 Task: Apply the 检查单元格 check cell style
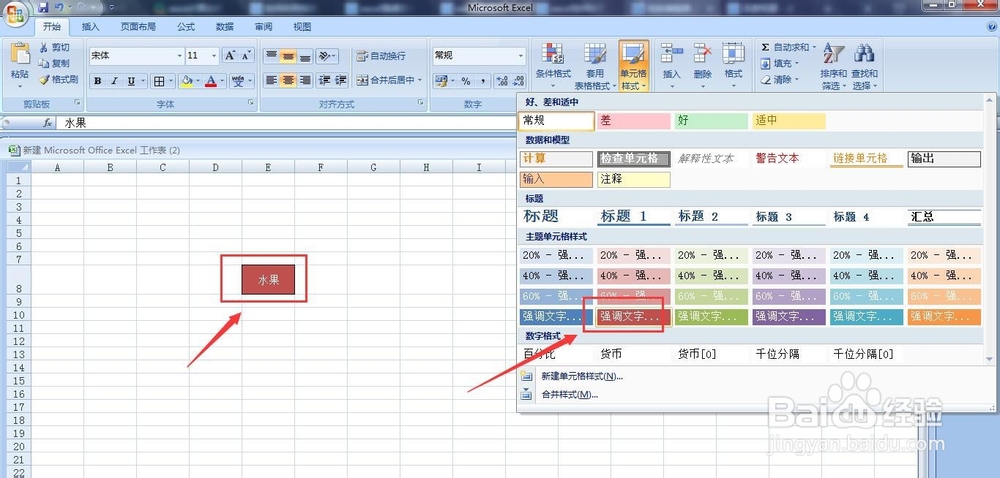point(634,159)
